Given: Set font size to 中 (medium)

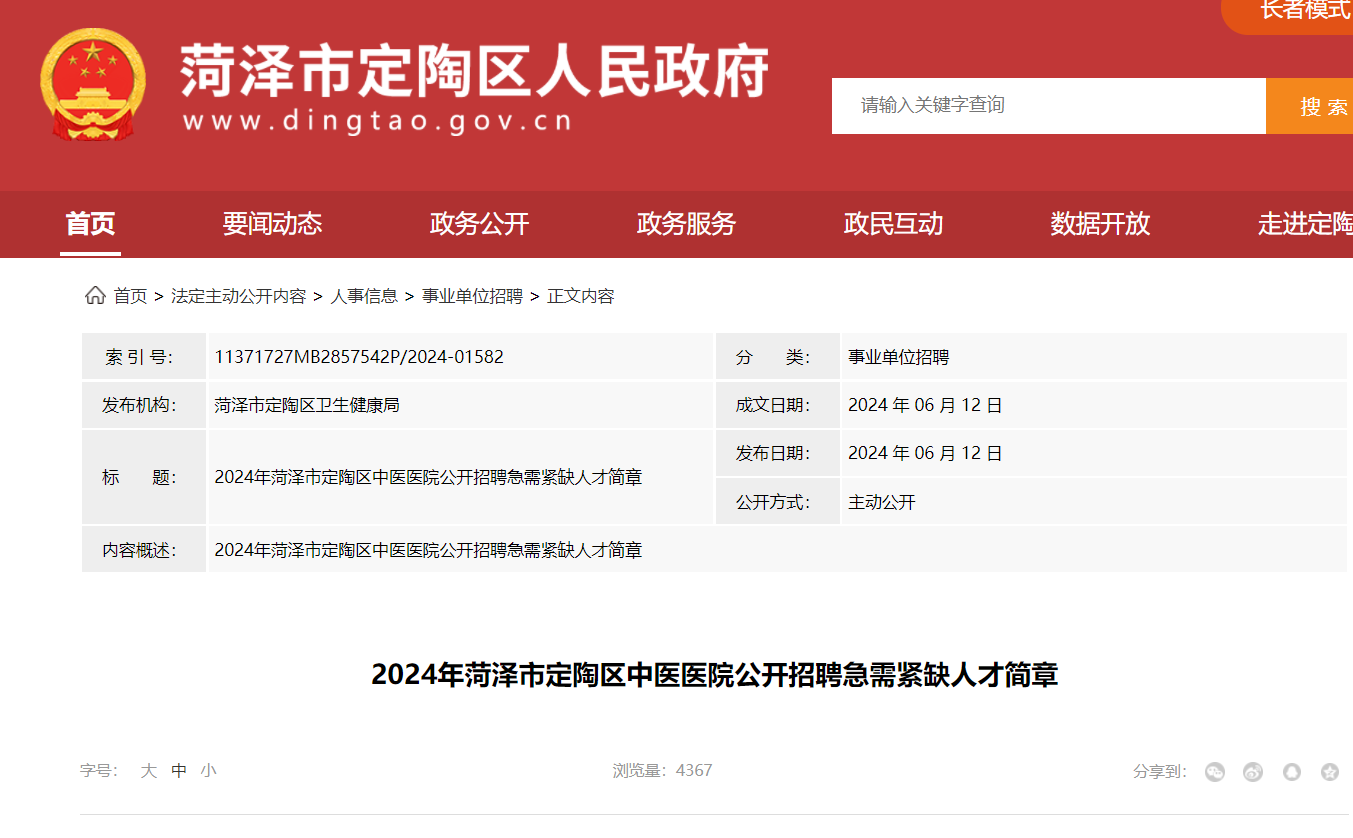Looking at the screenshot, I should 179,770.
